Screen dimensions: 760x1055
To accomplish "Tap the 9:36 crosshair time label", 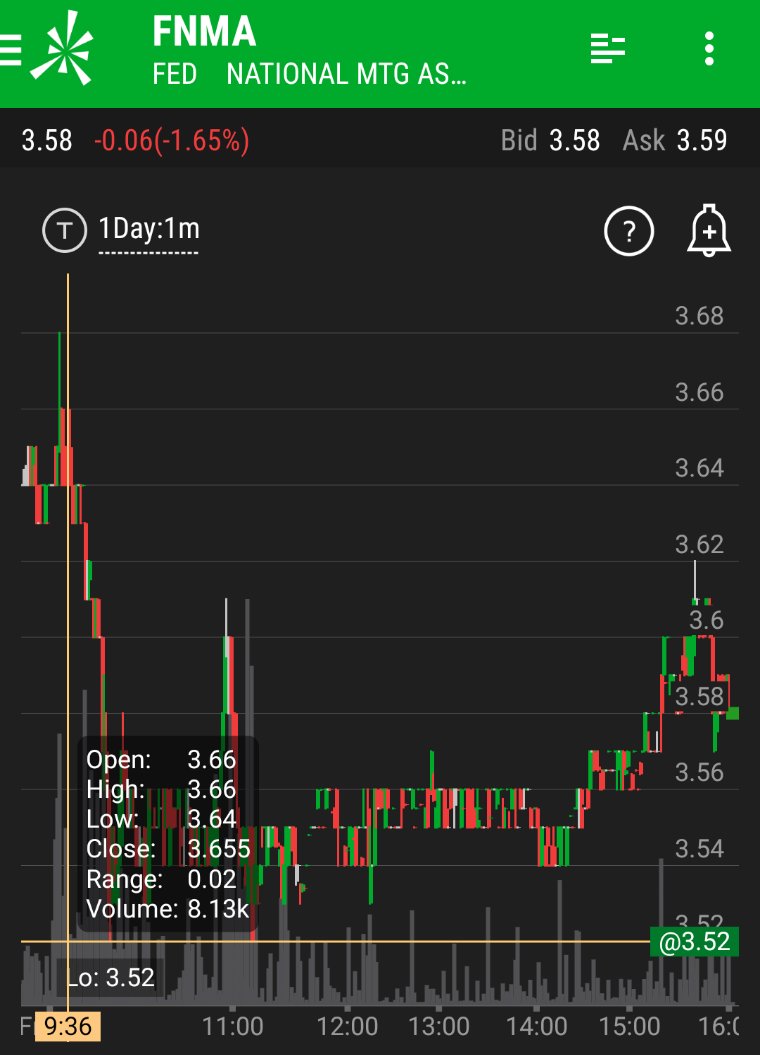I will [x=68, y=1027].
